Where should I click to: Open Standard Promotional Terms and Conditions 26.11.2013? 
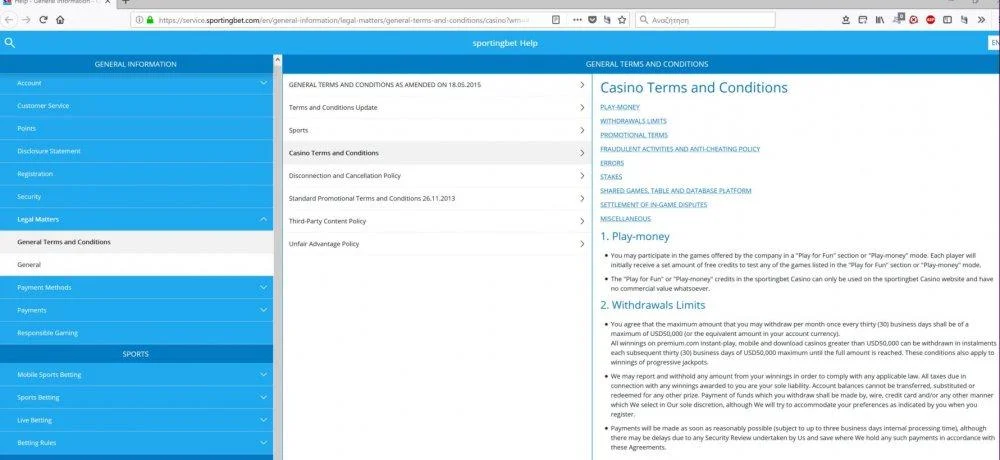[x=437, y=198]
